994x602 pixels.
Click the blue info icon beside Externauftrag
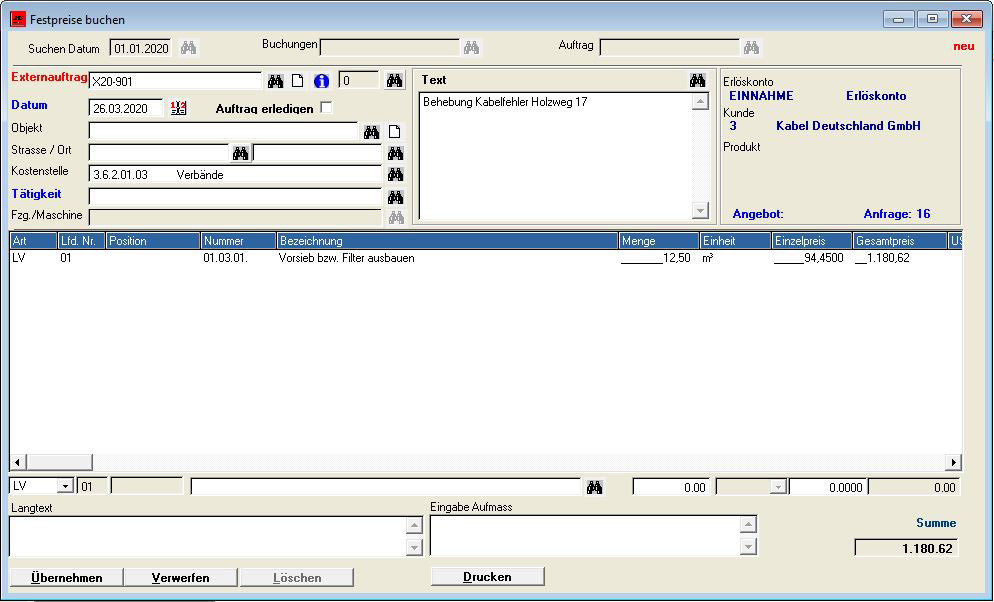pos(321,81)
